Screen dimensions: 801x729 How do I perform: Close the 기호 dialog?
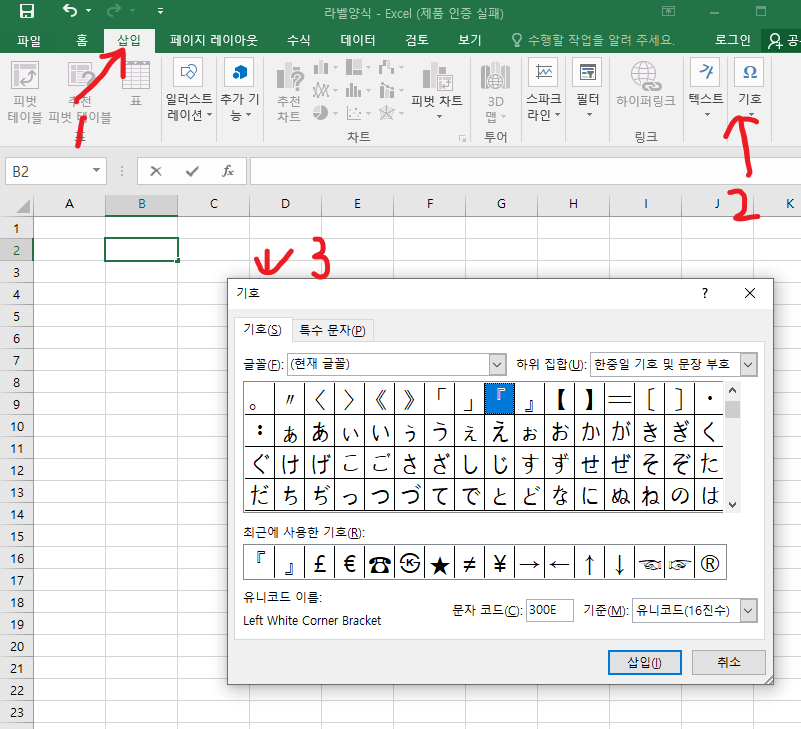pos(749,293)
